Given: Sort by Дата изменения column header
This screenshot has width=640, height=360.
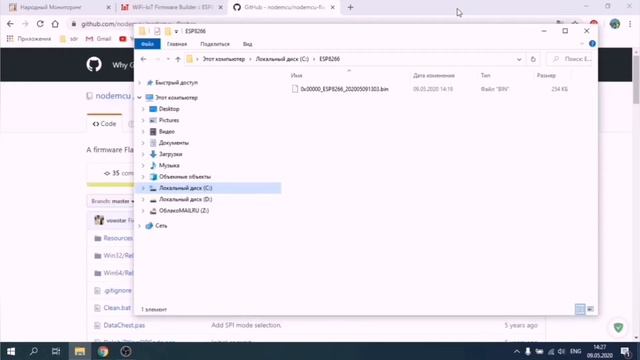Looking at the screenshot, I should (433, 76).
